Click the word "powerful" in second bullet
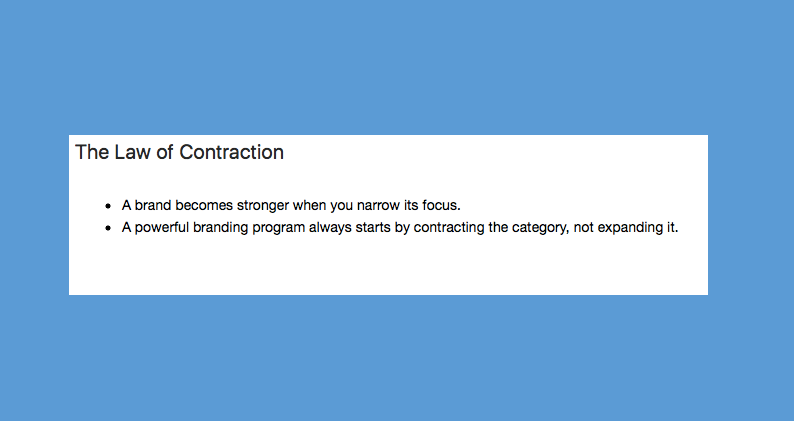Viewport: 794px width, 421px height. point(162,227)
